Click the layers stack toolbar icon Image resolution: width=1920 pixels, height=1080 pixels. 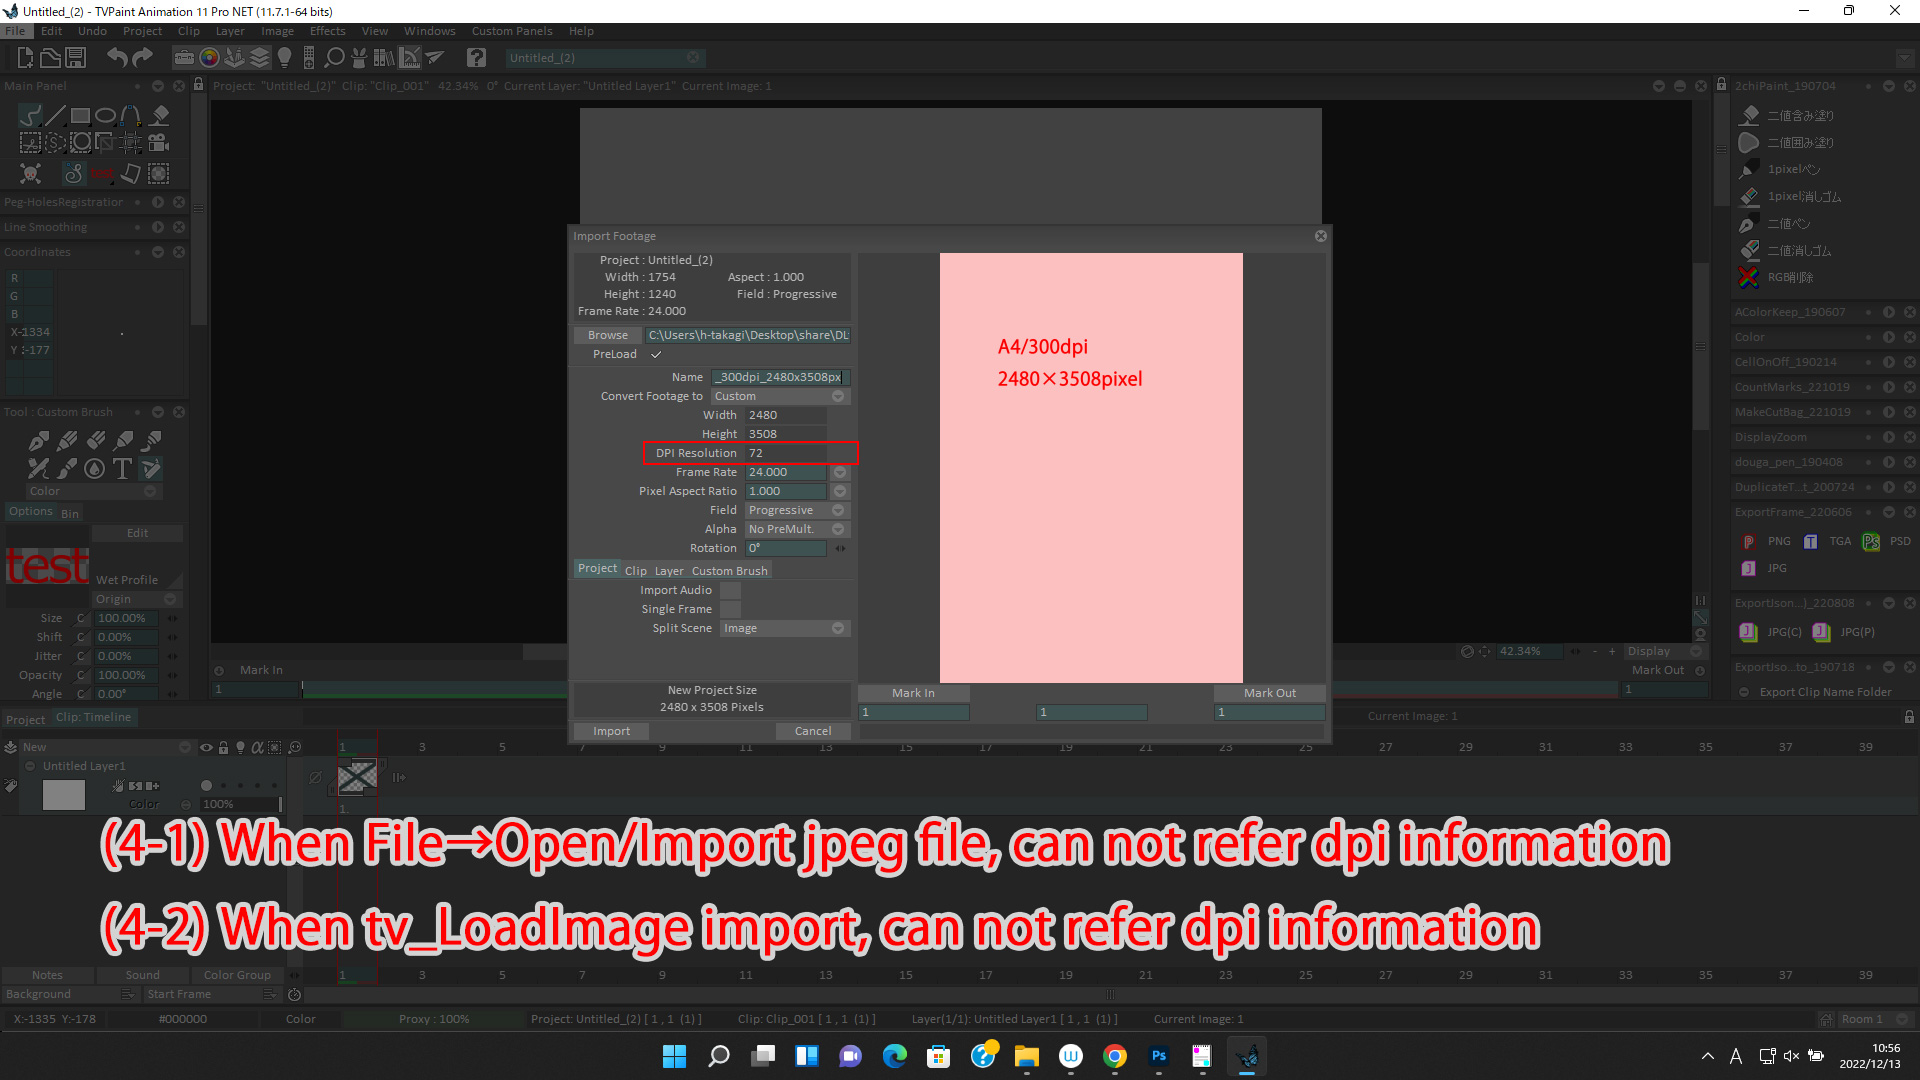pyautogui.click(x=260, y=58)
